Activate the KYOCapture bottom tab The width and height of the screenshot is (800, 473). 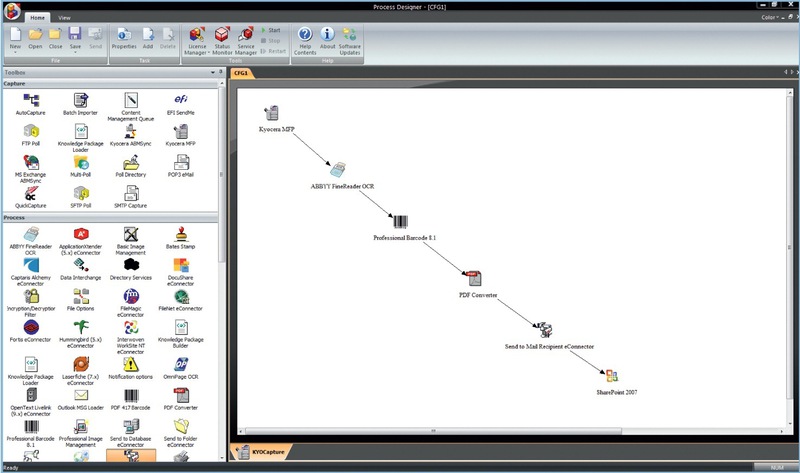pyautogui.click(x=262, y=452)
